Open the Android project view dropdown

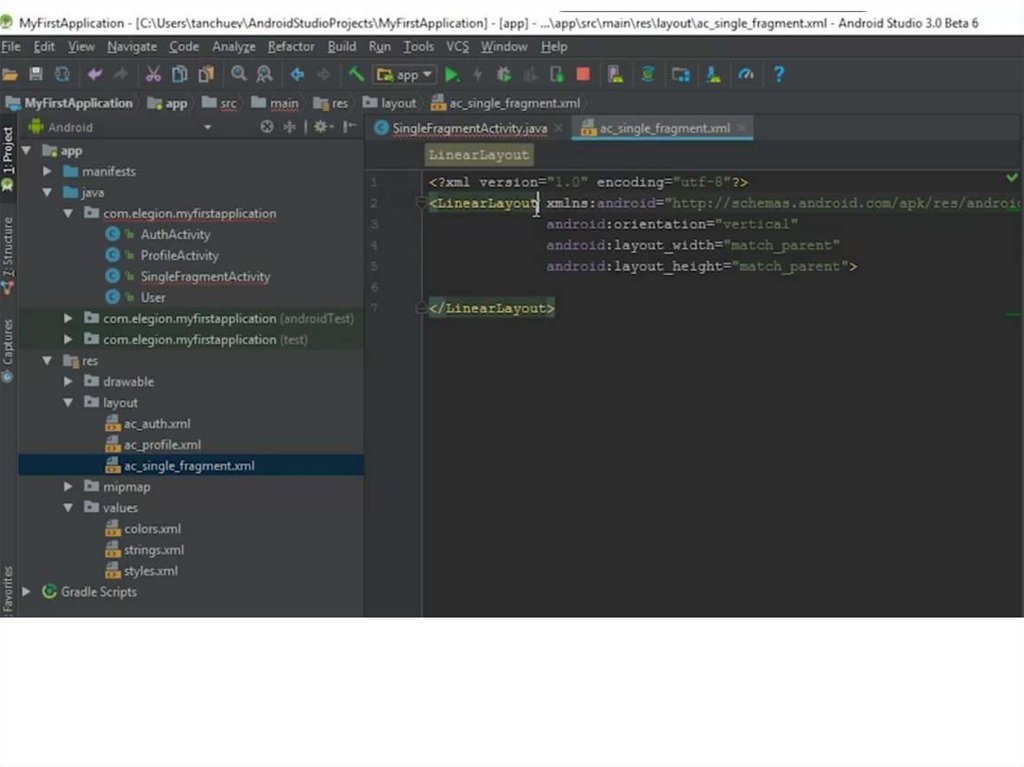click(208, 128)
